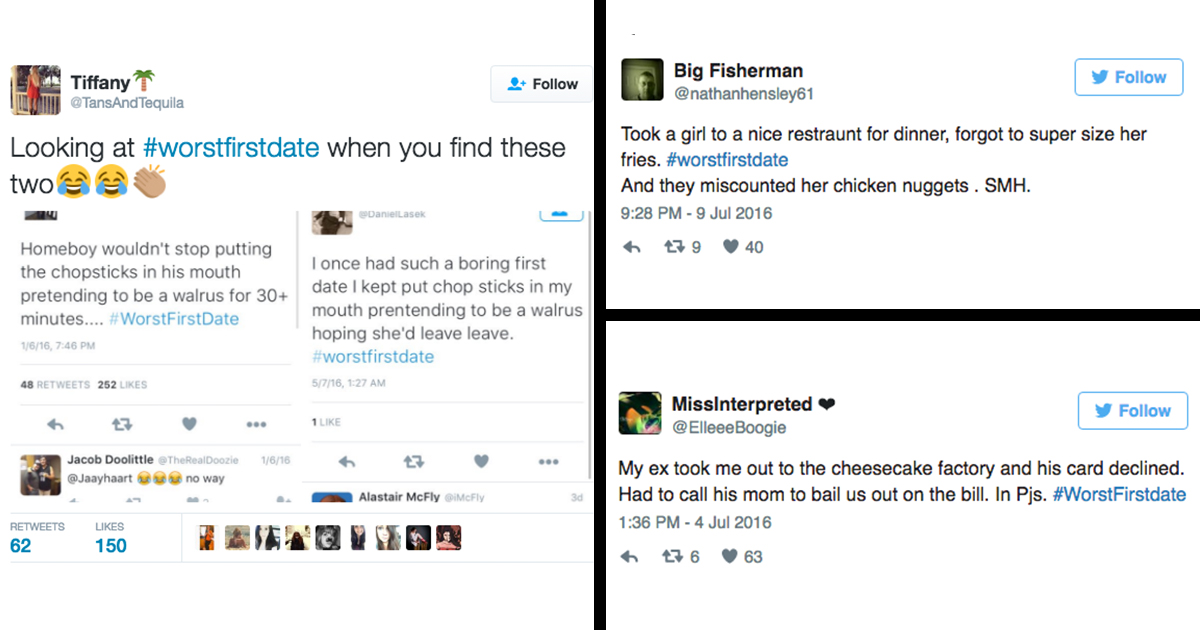Select the retweet icon on the Homeboy walrus tweet
The height and width of the screenshot is (630, 1200).
tap(121, 424)
